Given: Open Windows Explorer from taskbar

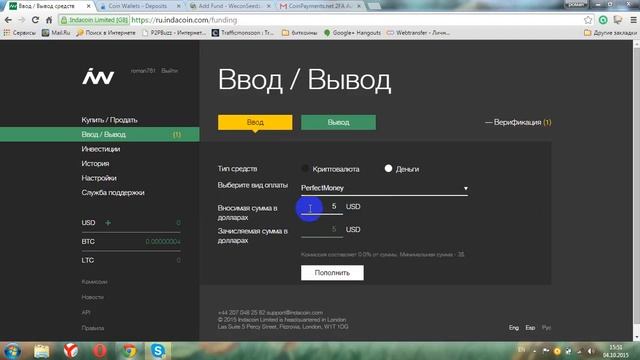Looking at the screenshot, I should (42, 351).
